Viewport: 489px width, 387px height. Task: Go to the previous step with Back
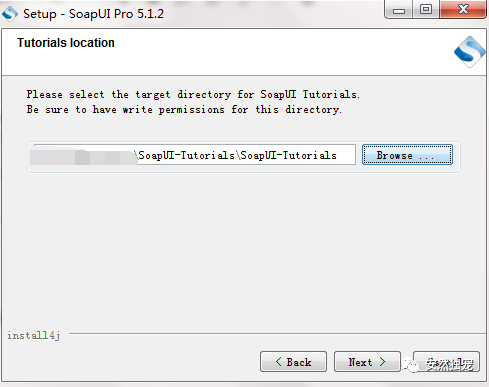tap(293, 361)
